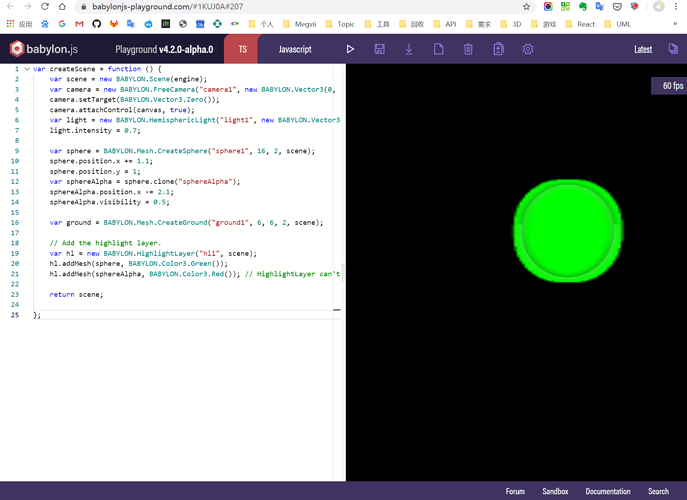
Task: Run the scene with the Play icon
Action: tap(350, 49)
